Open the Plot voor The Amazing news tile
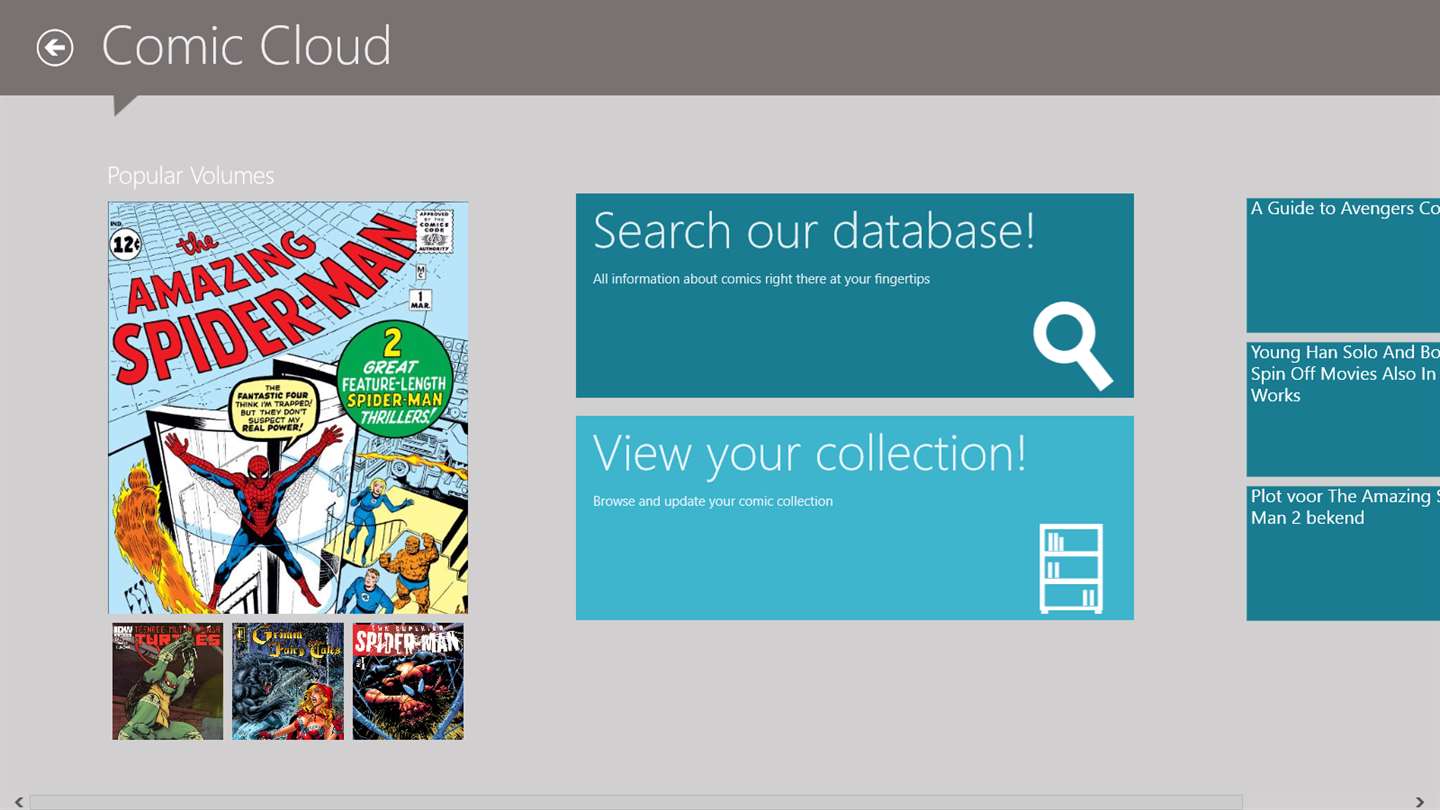 pos(1343,553)
